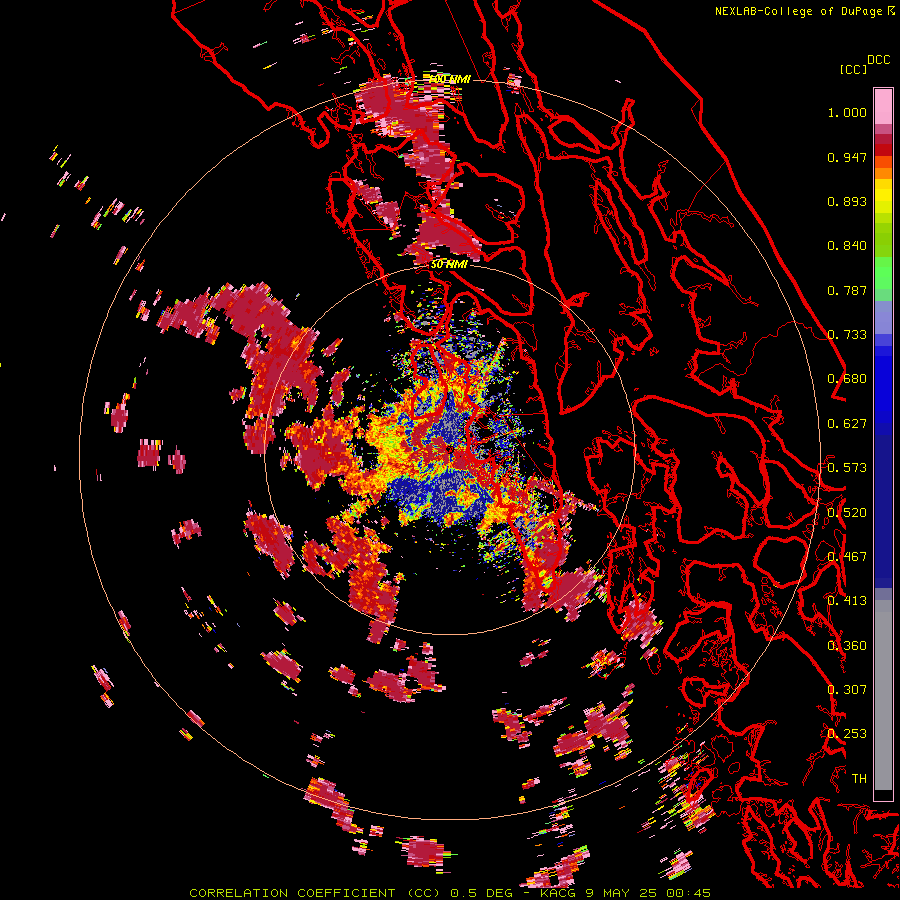The height and width of the screenshot is (900, 900).
Task: Pick the dark navy segment of the color bar
Action: [x=883, y=511]
